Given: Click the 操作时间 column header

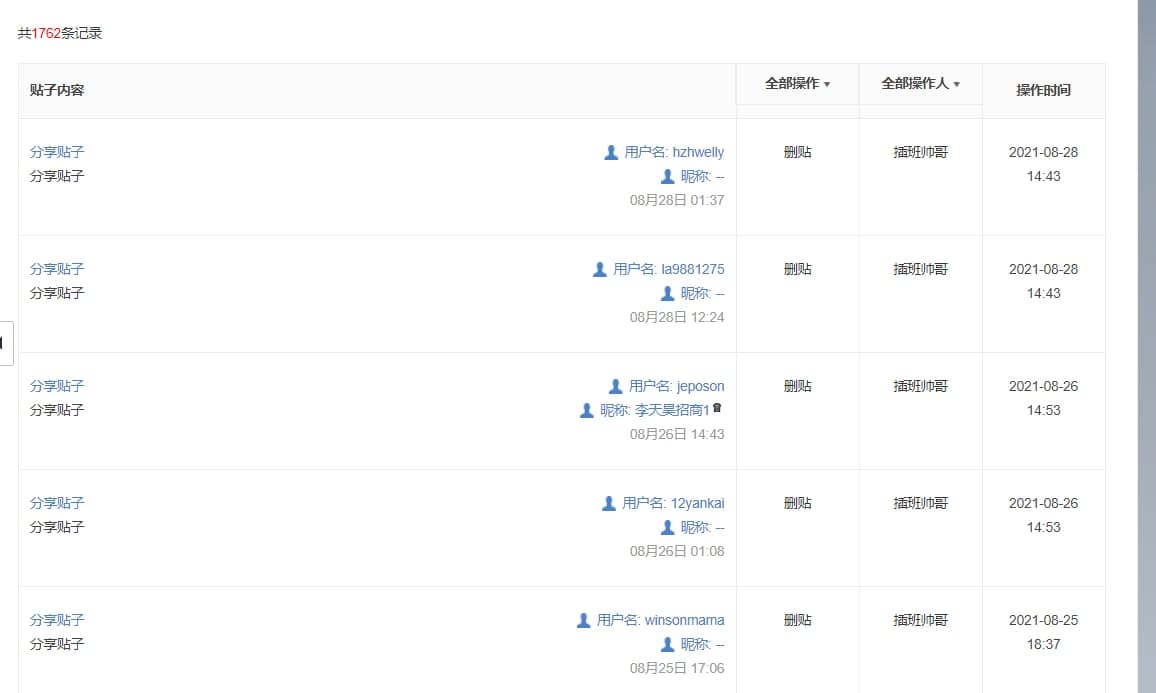Looking at the screenshot, I should click(x=1043, y=90).
